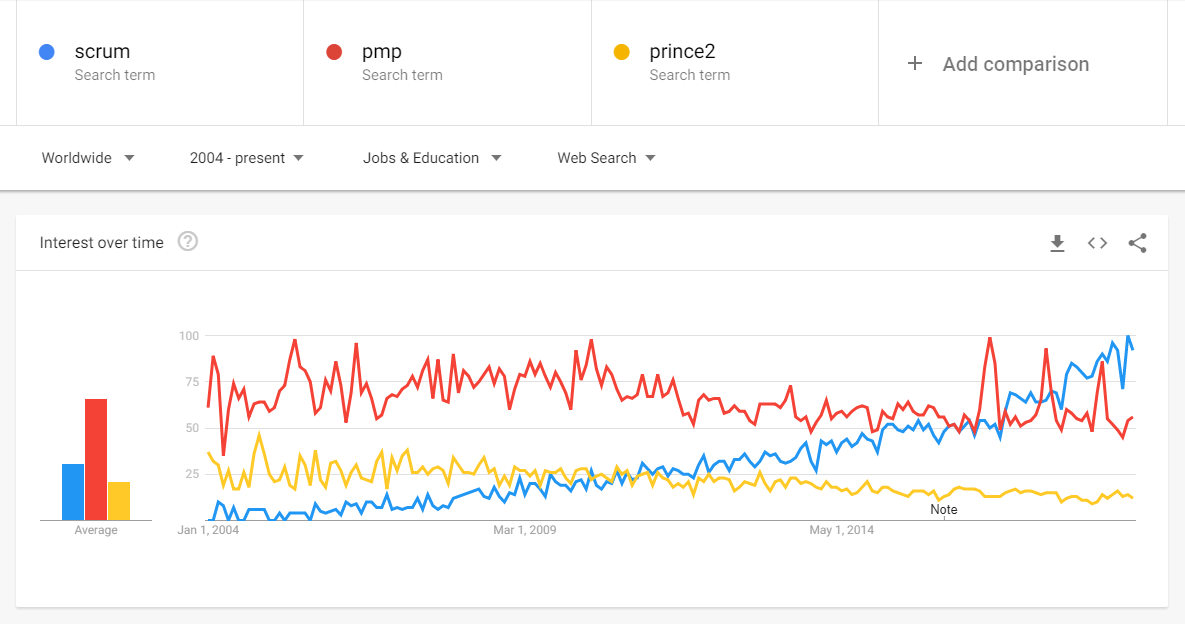Click the scrum search term
Screen dimensions: 1185x624
tap(102, 52)
